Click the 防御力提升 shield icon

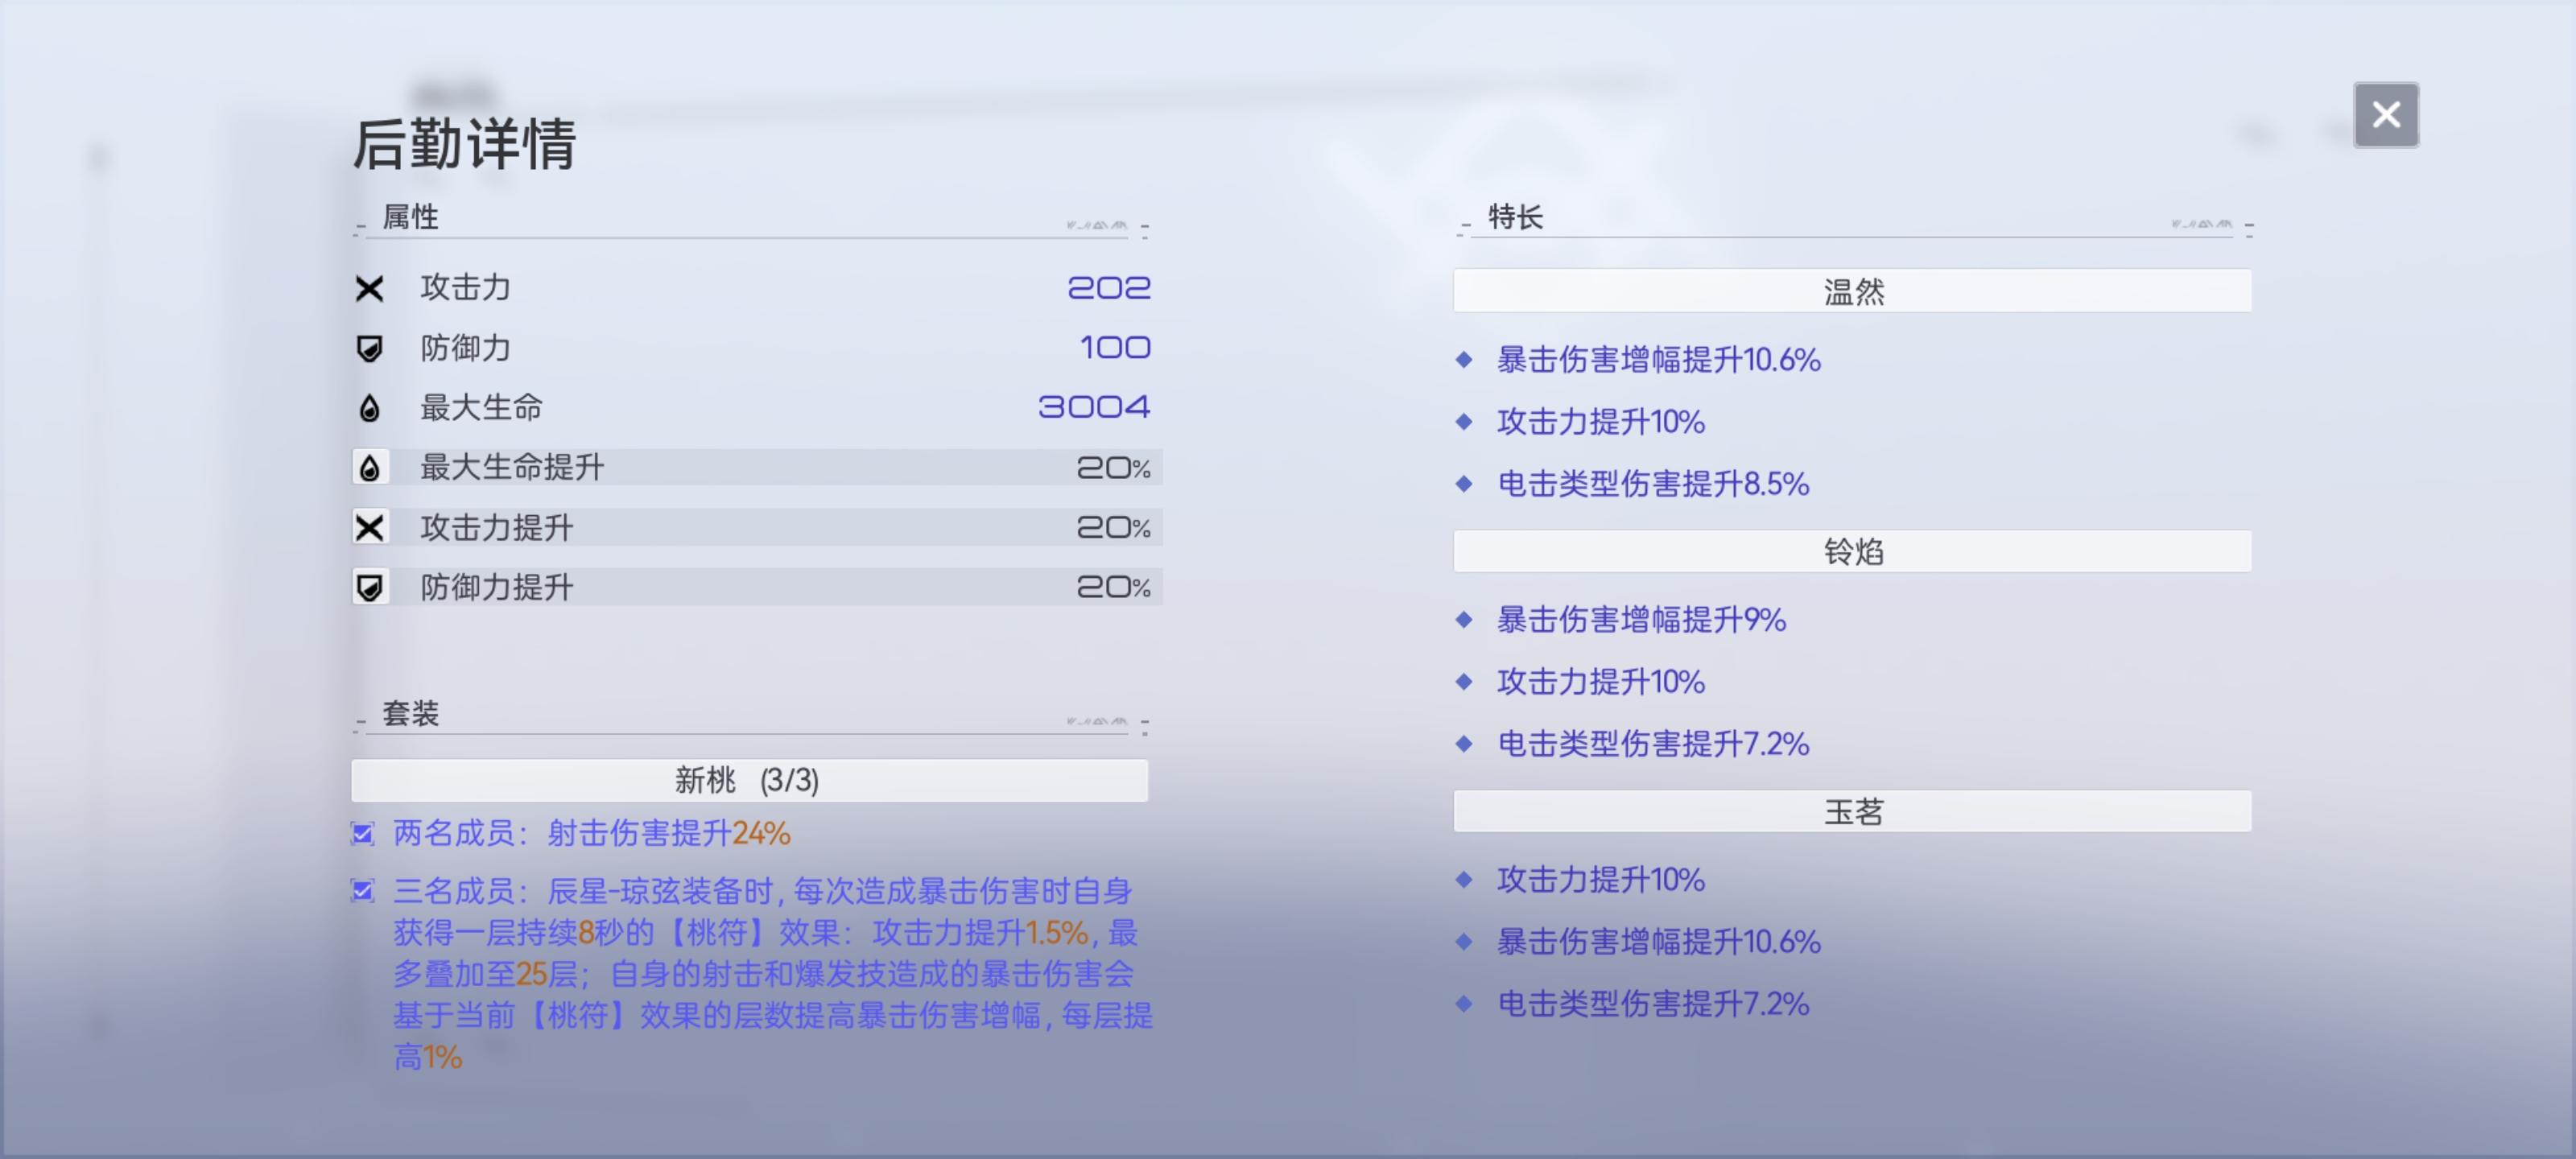coord(369,587)
